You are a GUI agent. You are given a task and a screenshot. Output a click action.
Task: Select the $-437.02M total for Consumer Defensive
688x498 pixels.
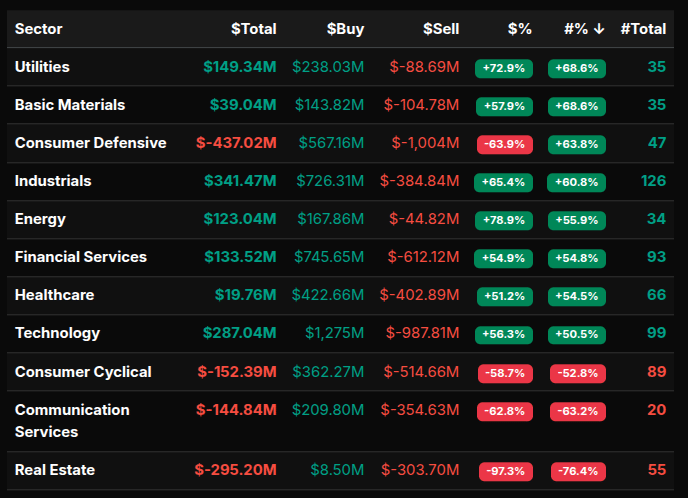point(236,143)
